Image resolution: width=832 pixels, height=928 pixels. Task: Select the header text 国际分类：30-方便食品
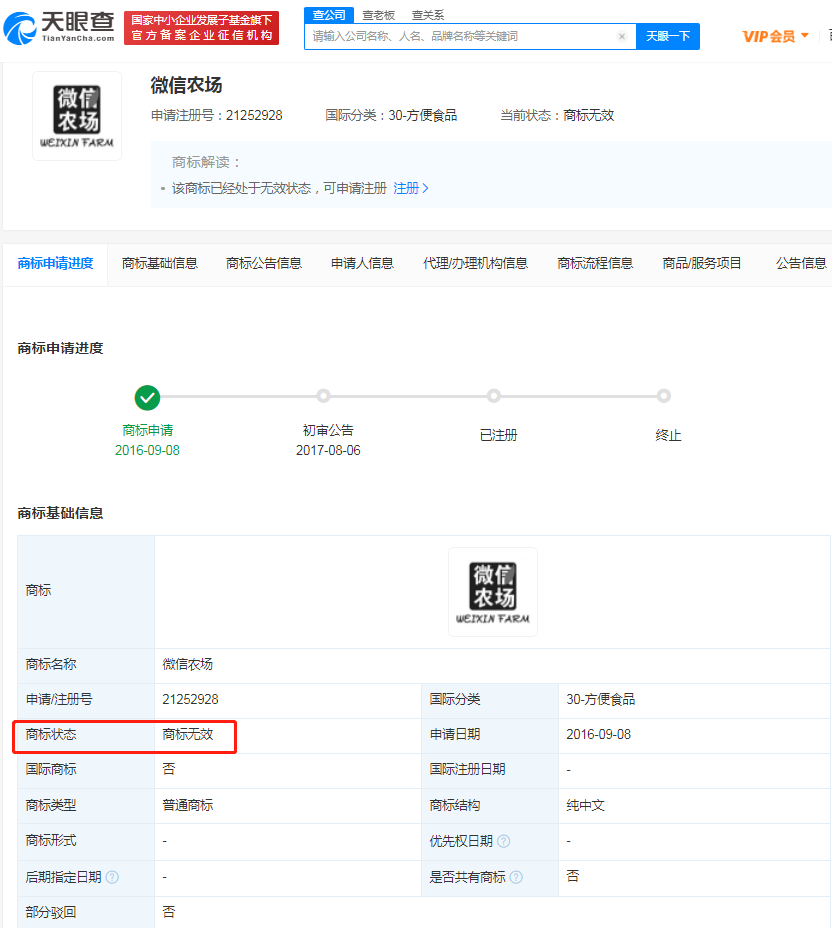(391, 115)
